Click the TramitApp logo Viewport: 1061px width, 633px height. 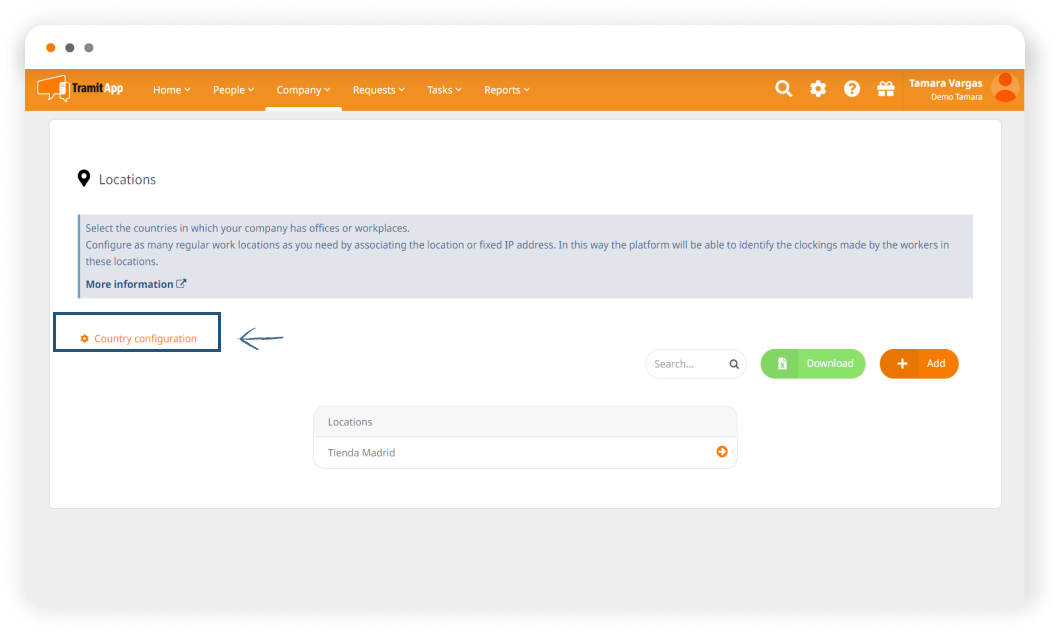(x=80, y=88)
